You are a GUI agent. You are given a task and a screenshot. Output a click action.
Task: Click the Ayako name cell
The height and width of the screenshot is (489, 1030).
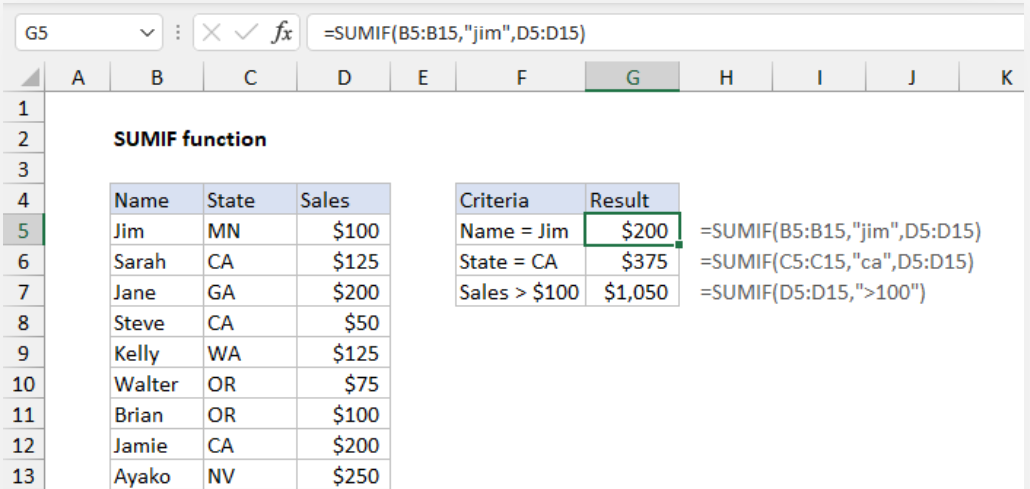[156, 476]
